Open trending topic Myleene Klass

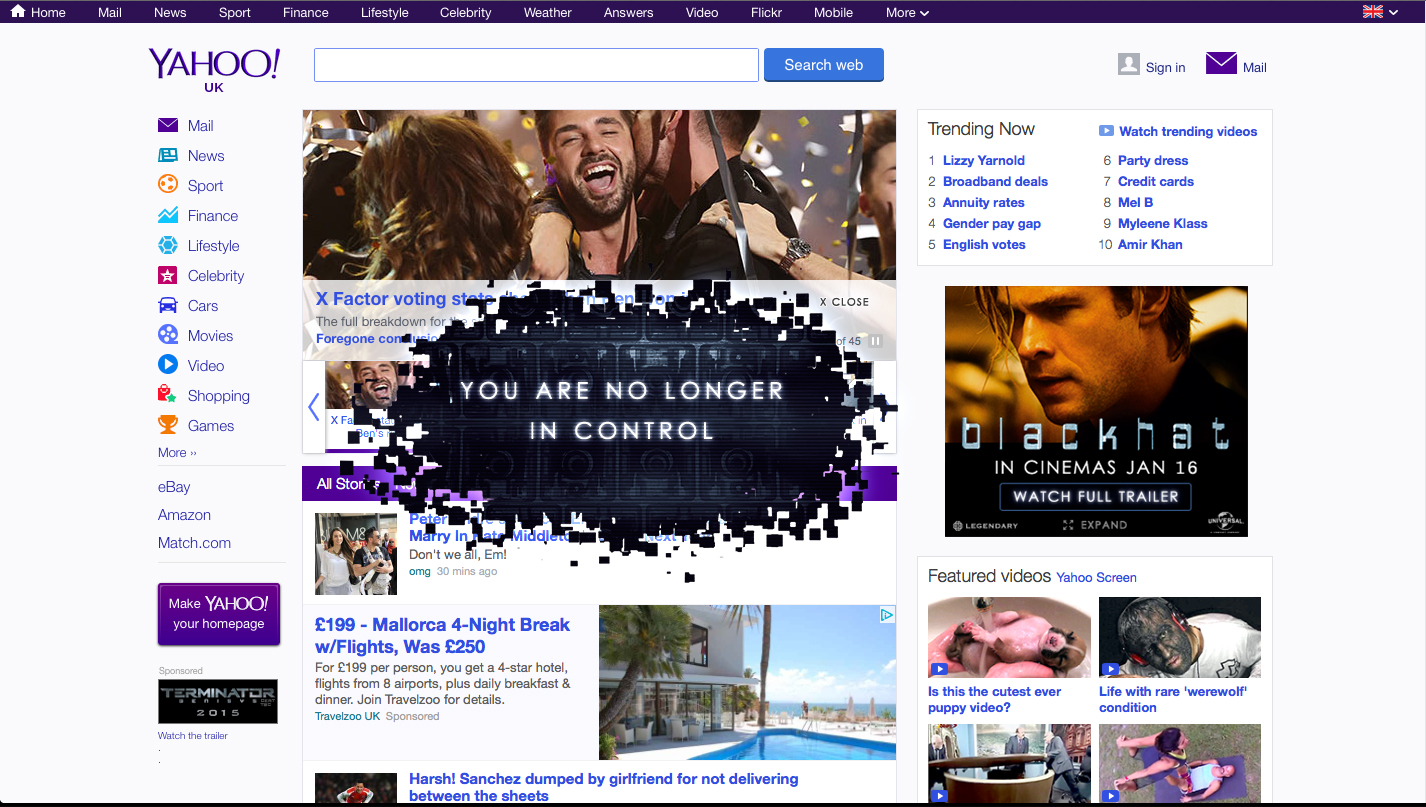[1163, 223]
